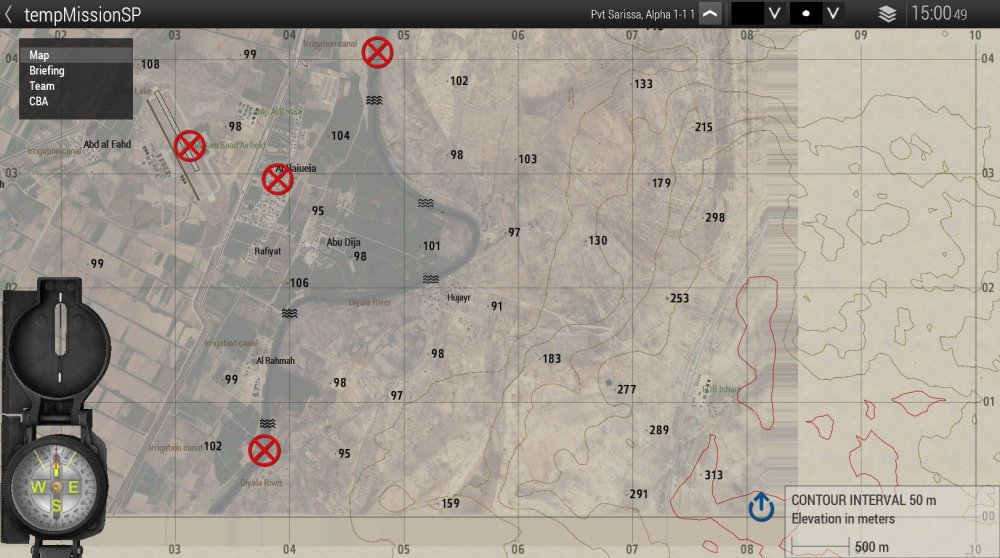1000x558 pixels.
Task: Click the river wave symbol near Hujayr
Action: (x=431, y=279)
